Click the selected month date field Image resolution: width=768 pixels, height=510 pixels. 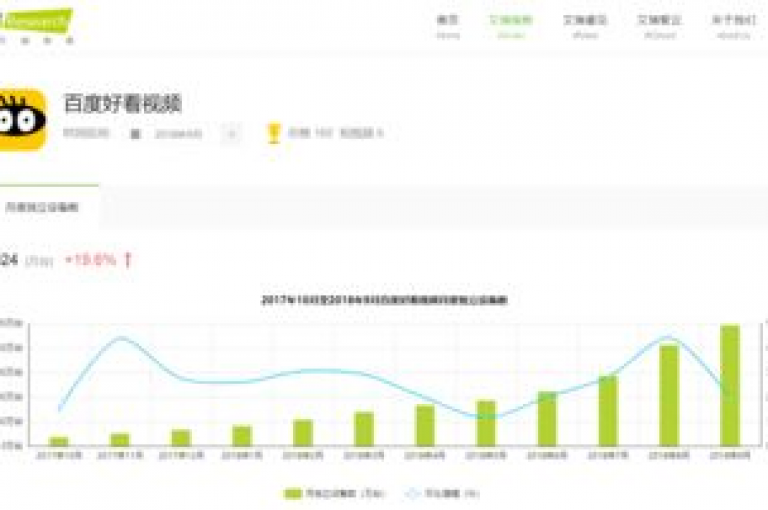[x=178, y=133]
